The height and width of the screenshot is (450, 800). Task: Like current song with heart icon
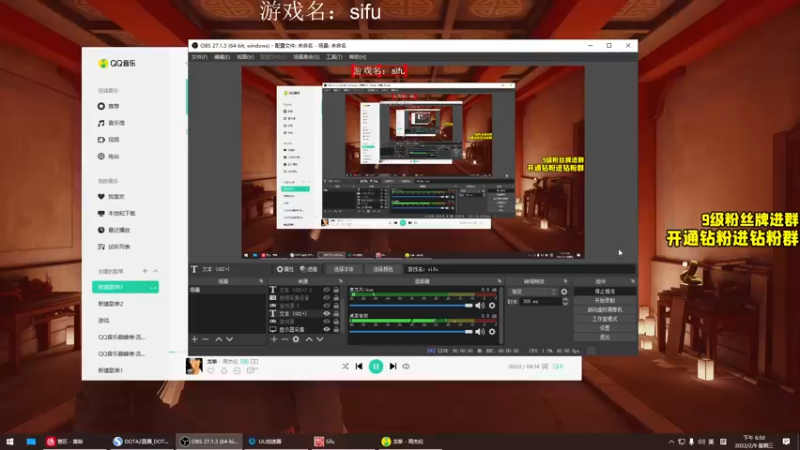pyautogui.click(x=211, y=371)
